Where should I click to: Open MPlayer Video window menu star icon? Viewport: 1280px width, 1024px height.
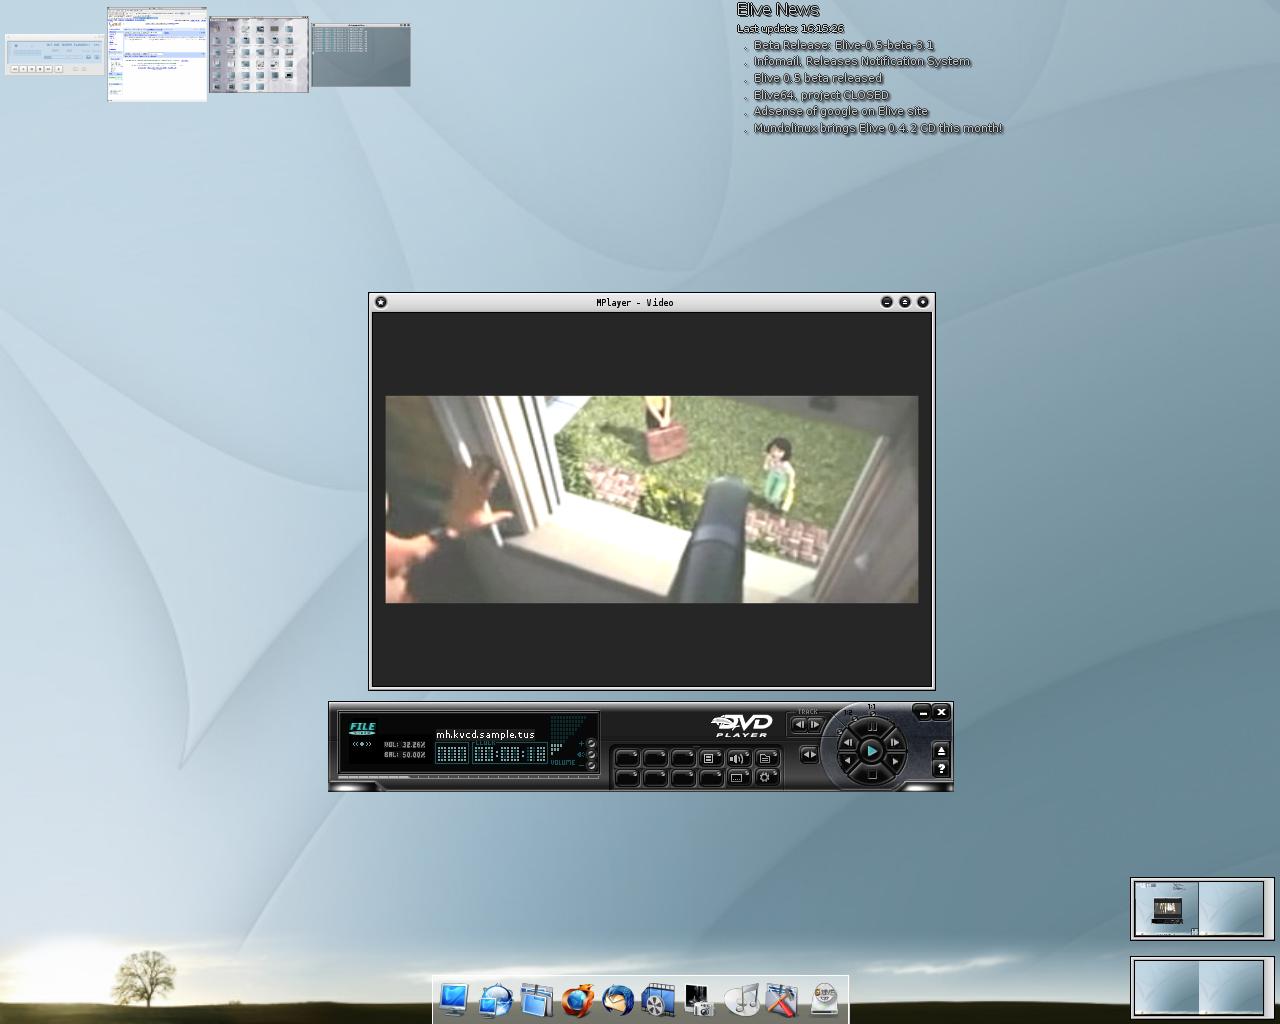[381, 302]
